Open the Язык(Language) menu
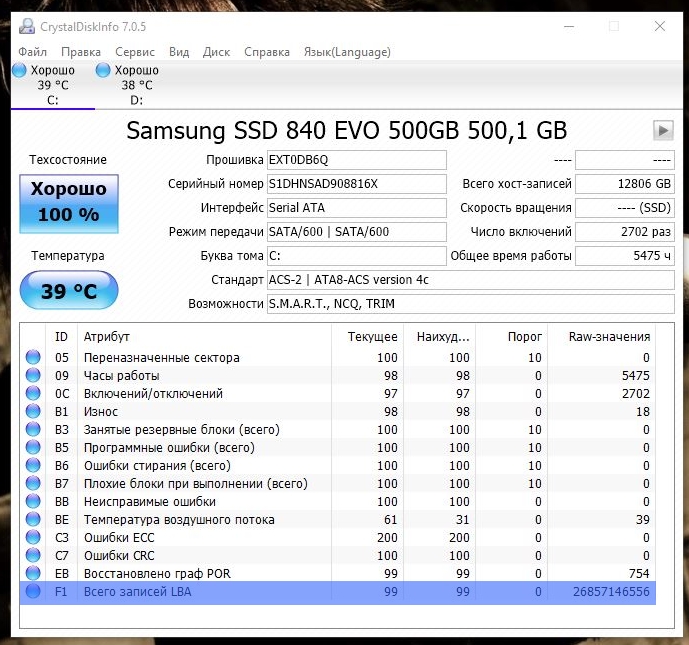The width and height of the screenshot is (689, 645). point(347,52)
